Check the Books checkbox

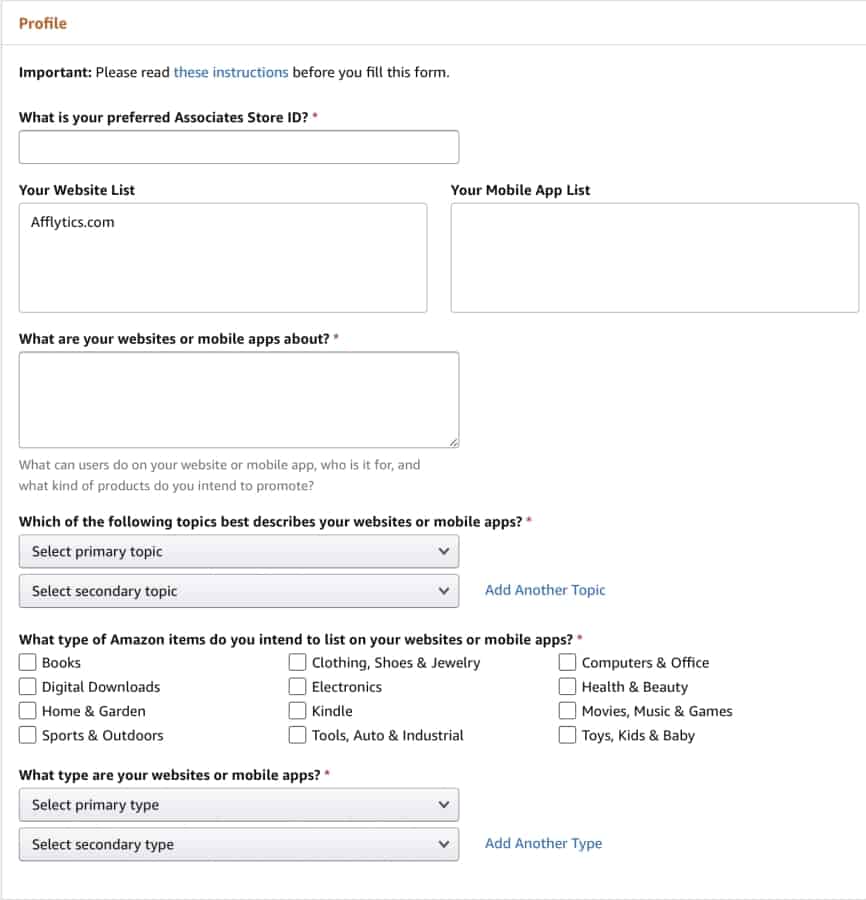click(x=28, y=662)
